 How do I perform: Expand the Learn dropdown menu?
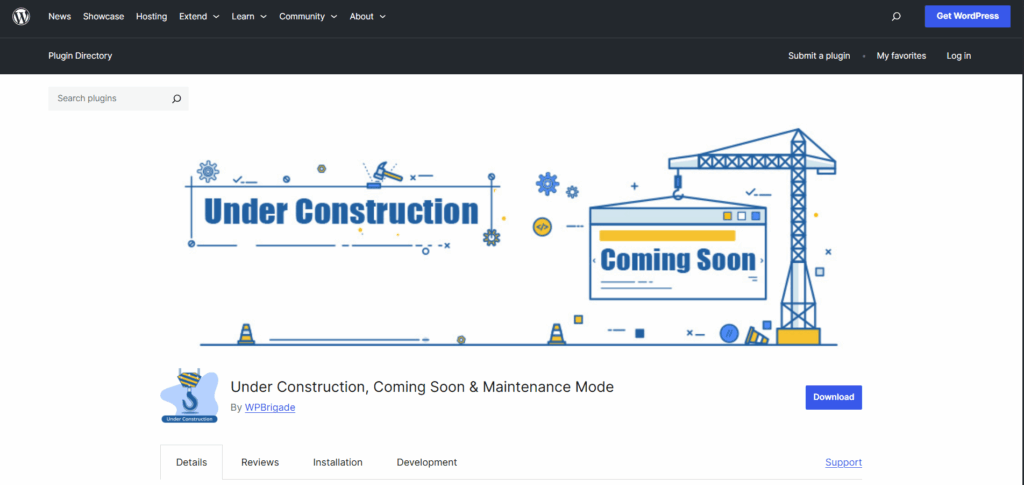click(x=249, y=16)
